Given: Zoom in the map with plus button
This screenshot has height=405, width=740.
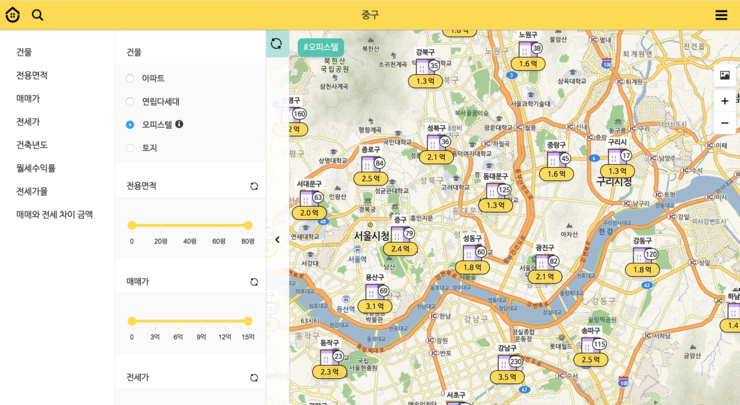Looking at the screenshot, I should pyautogui.click(x=724, y=101).
